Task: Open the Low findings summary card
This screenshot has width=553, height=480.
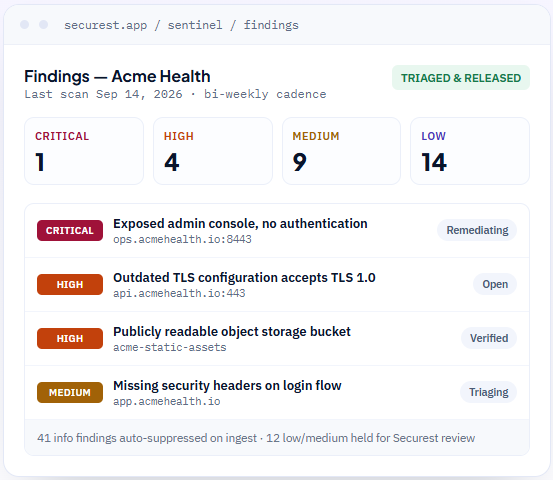Action: click(470, 151)
